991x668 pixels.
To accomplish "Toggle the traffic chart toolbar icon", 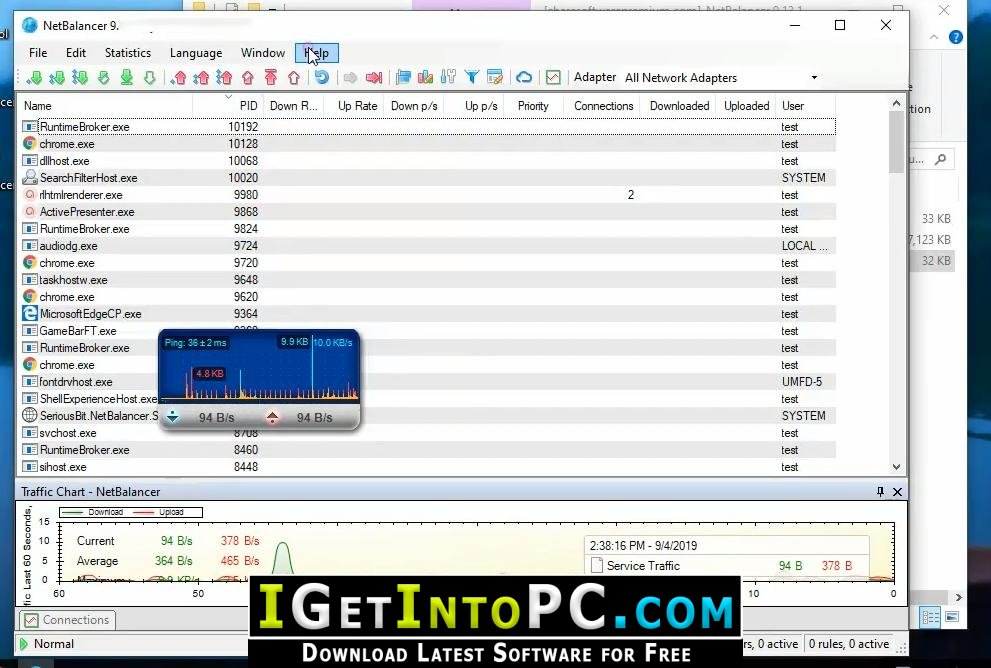I will (x=553, y=78).
